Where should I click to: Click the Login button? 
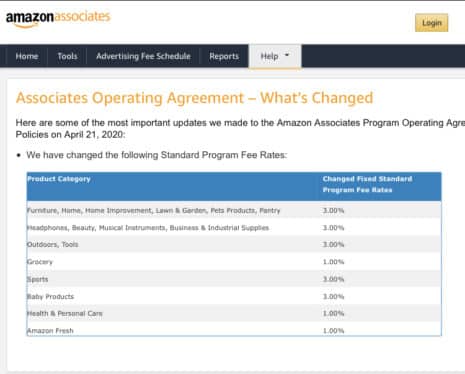[x=431, y=23]
